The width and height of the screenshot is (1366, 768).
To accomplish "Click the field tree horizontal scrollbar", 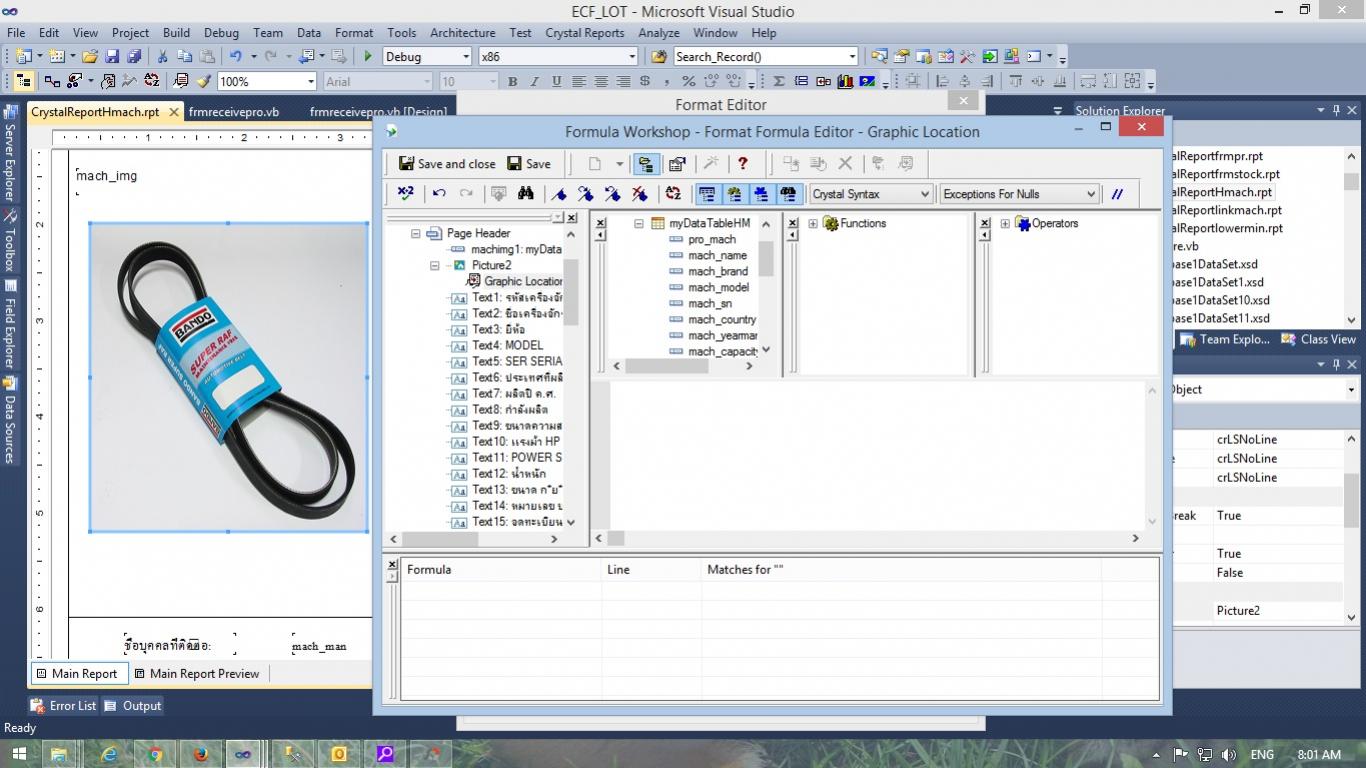I will [682, 366].
